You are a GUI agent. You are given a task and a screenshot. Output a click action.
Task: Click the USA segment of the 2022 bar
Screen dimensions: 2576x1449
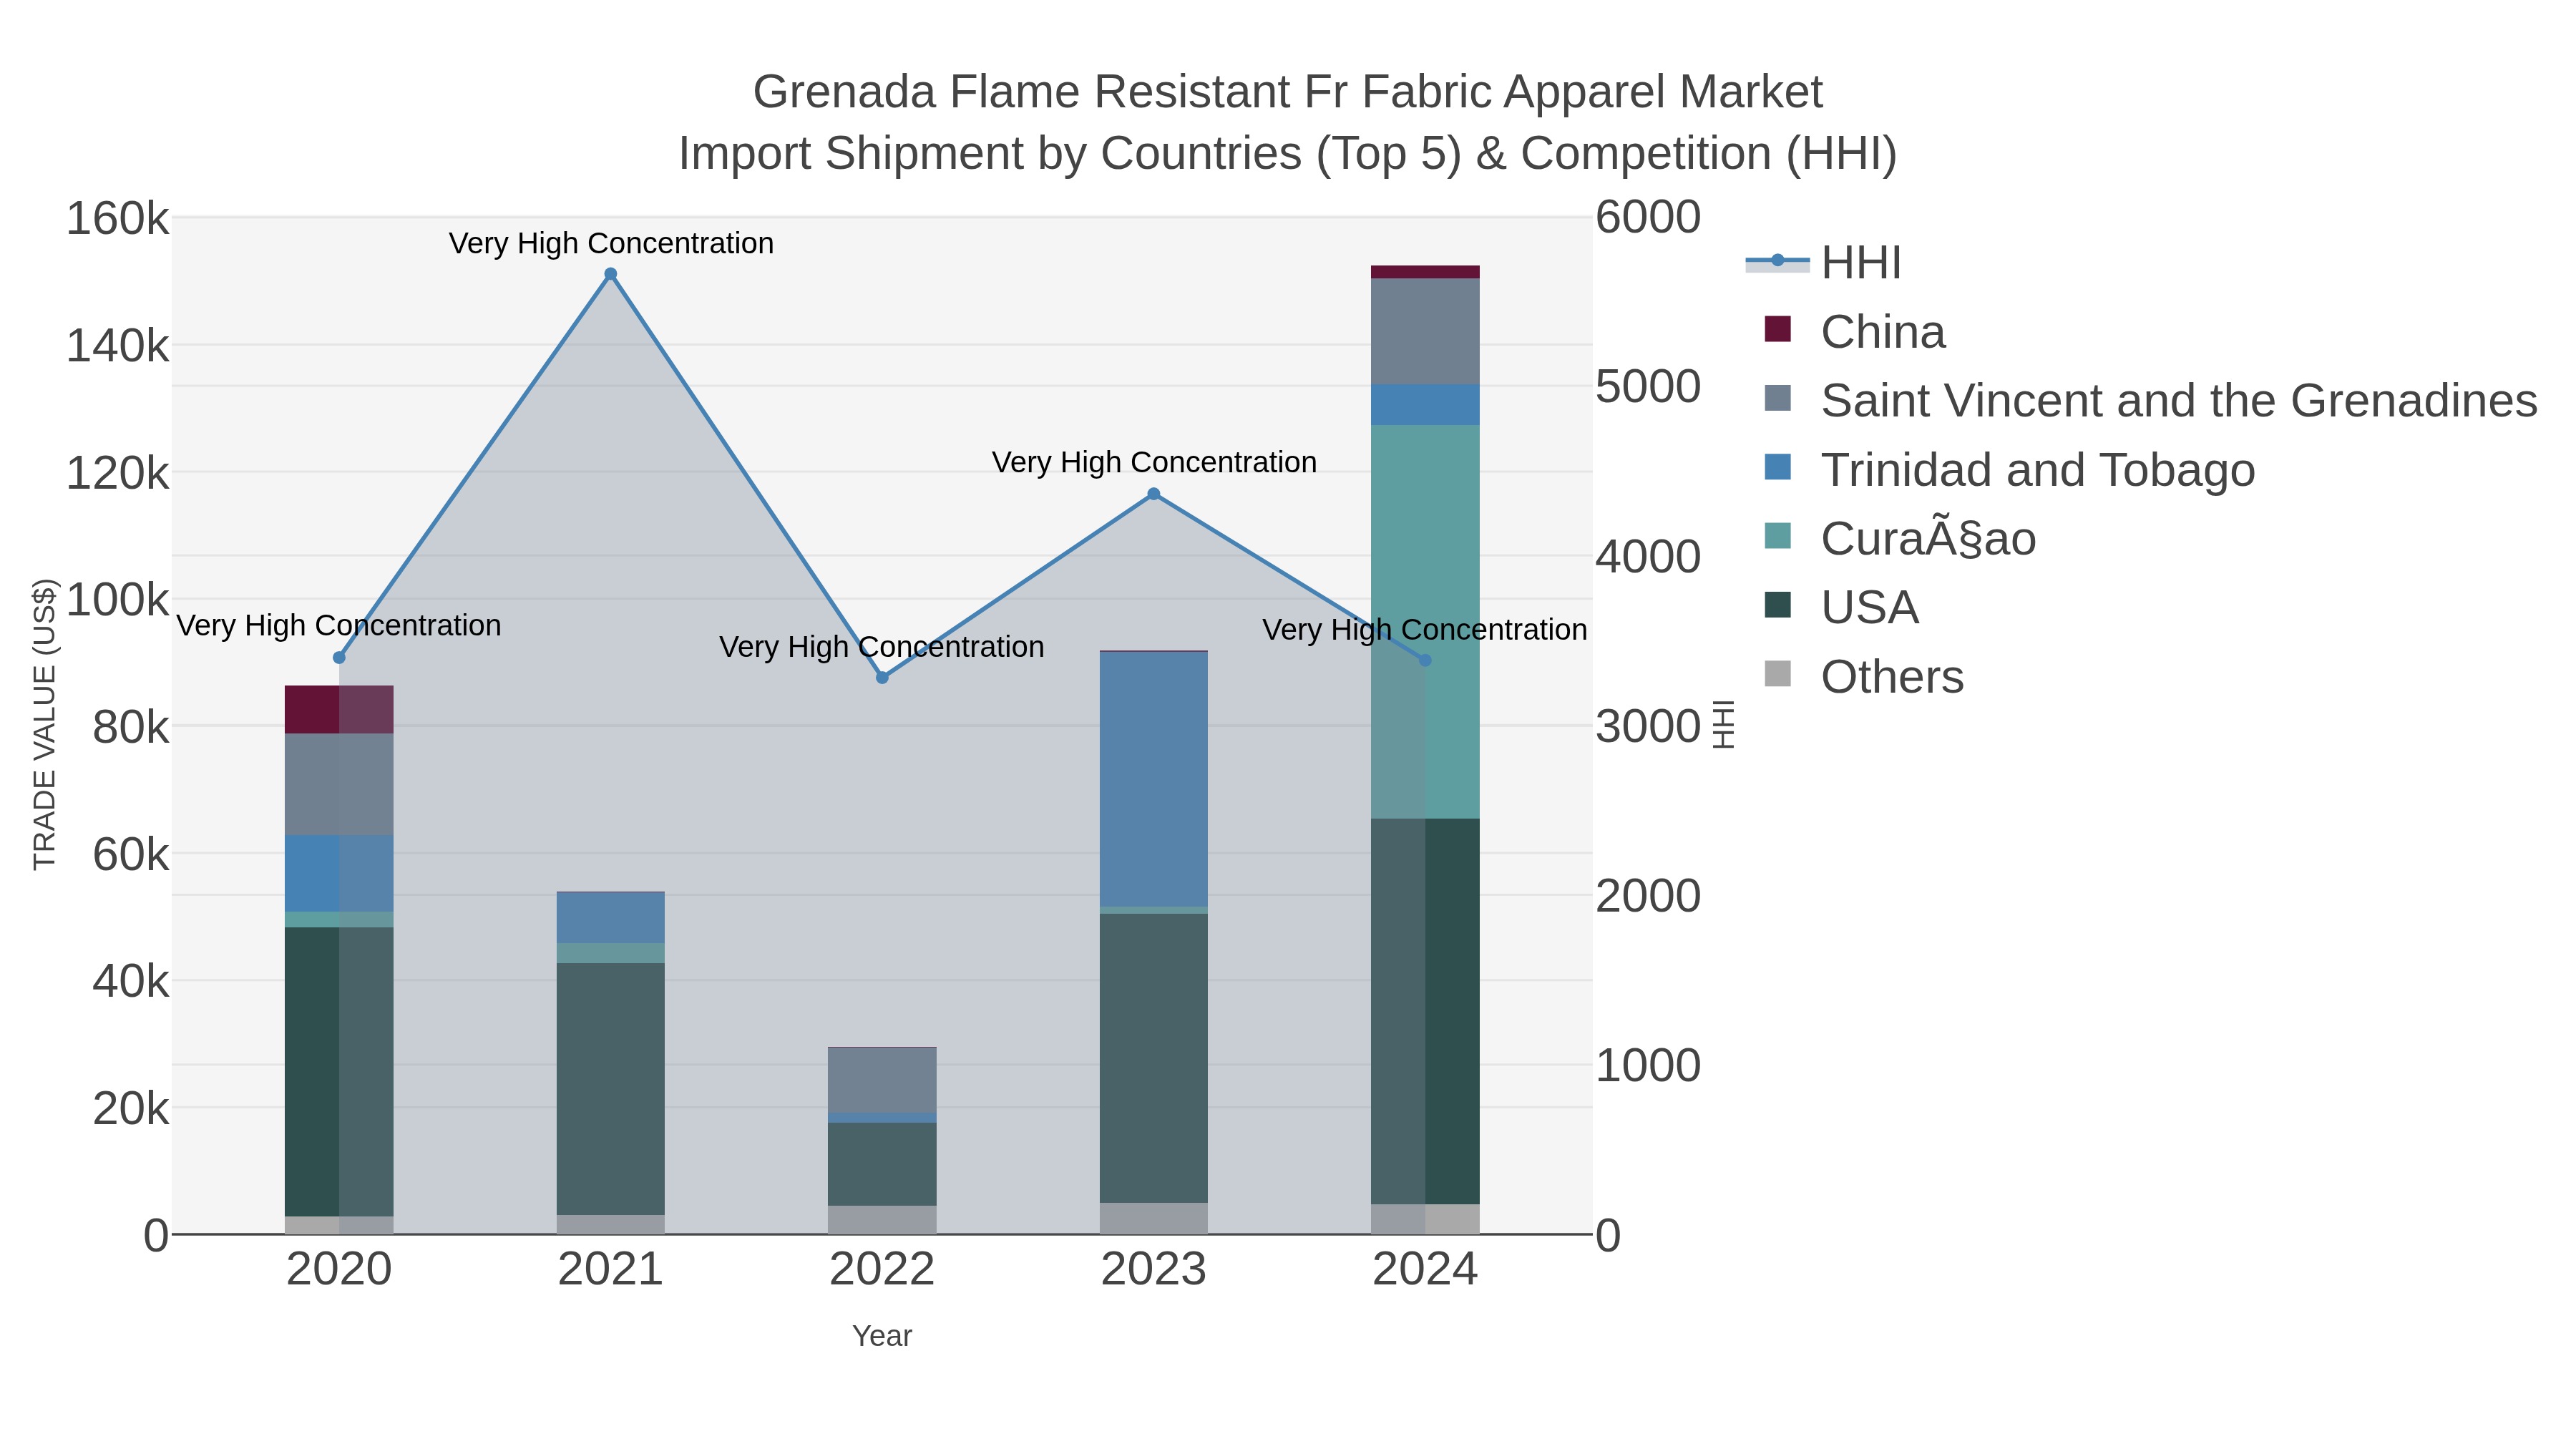click(x=882, y=1164)
